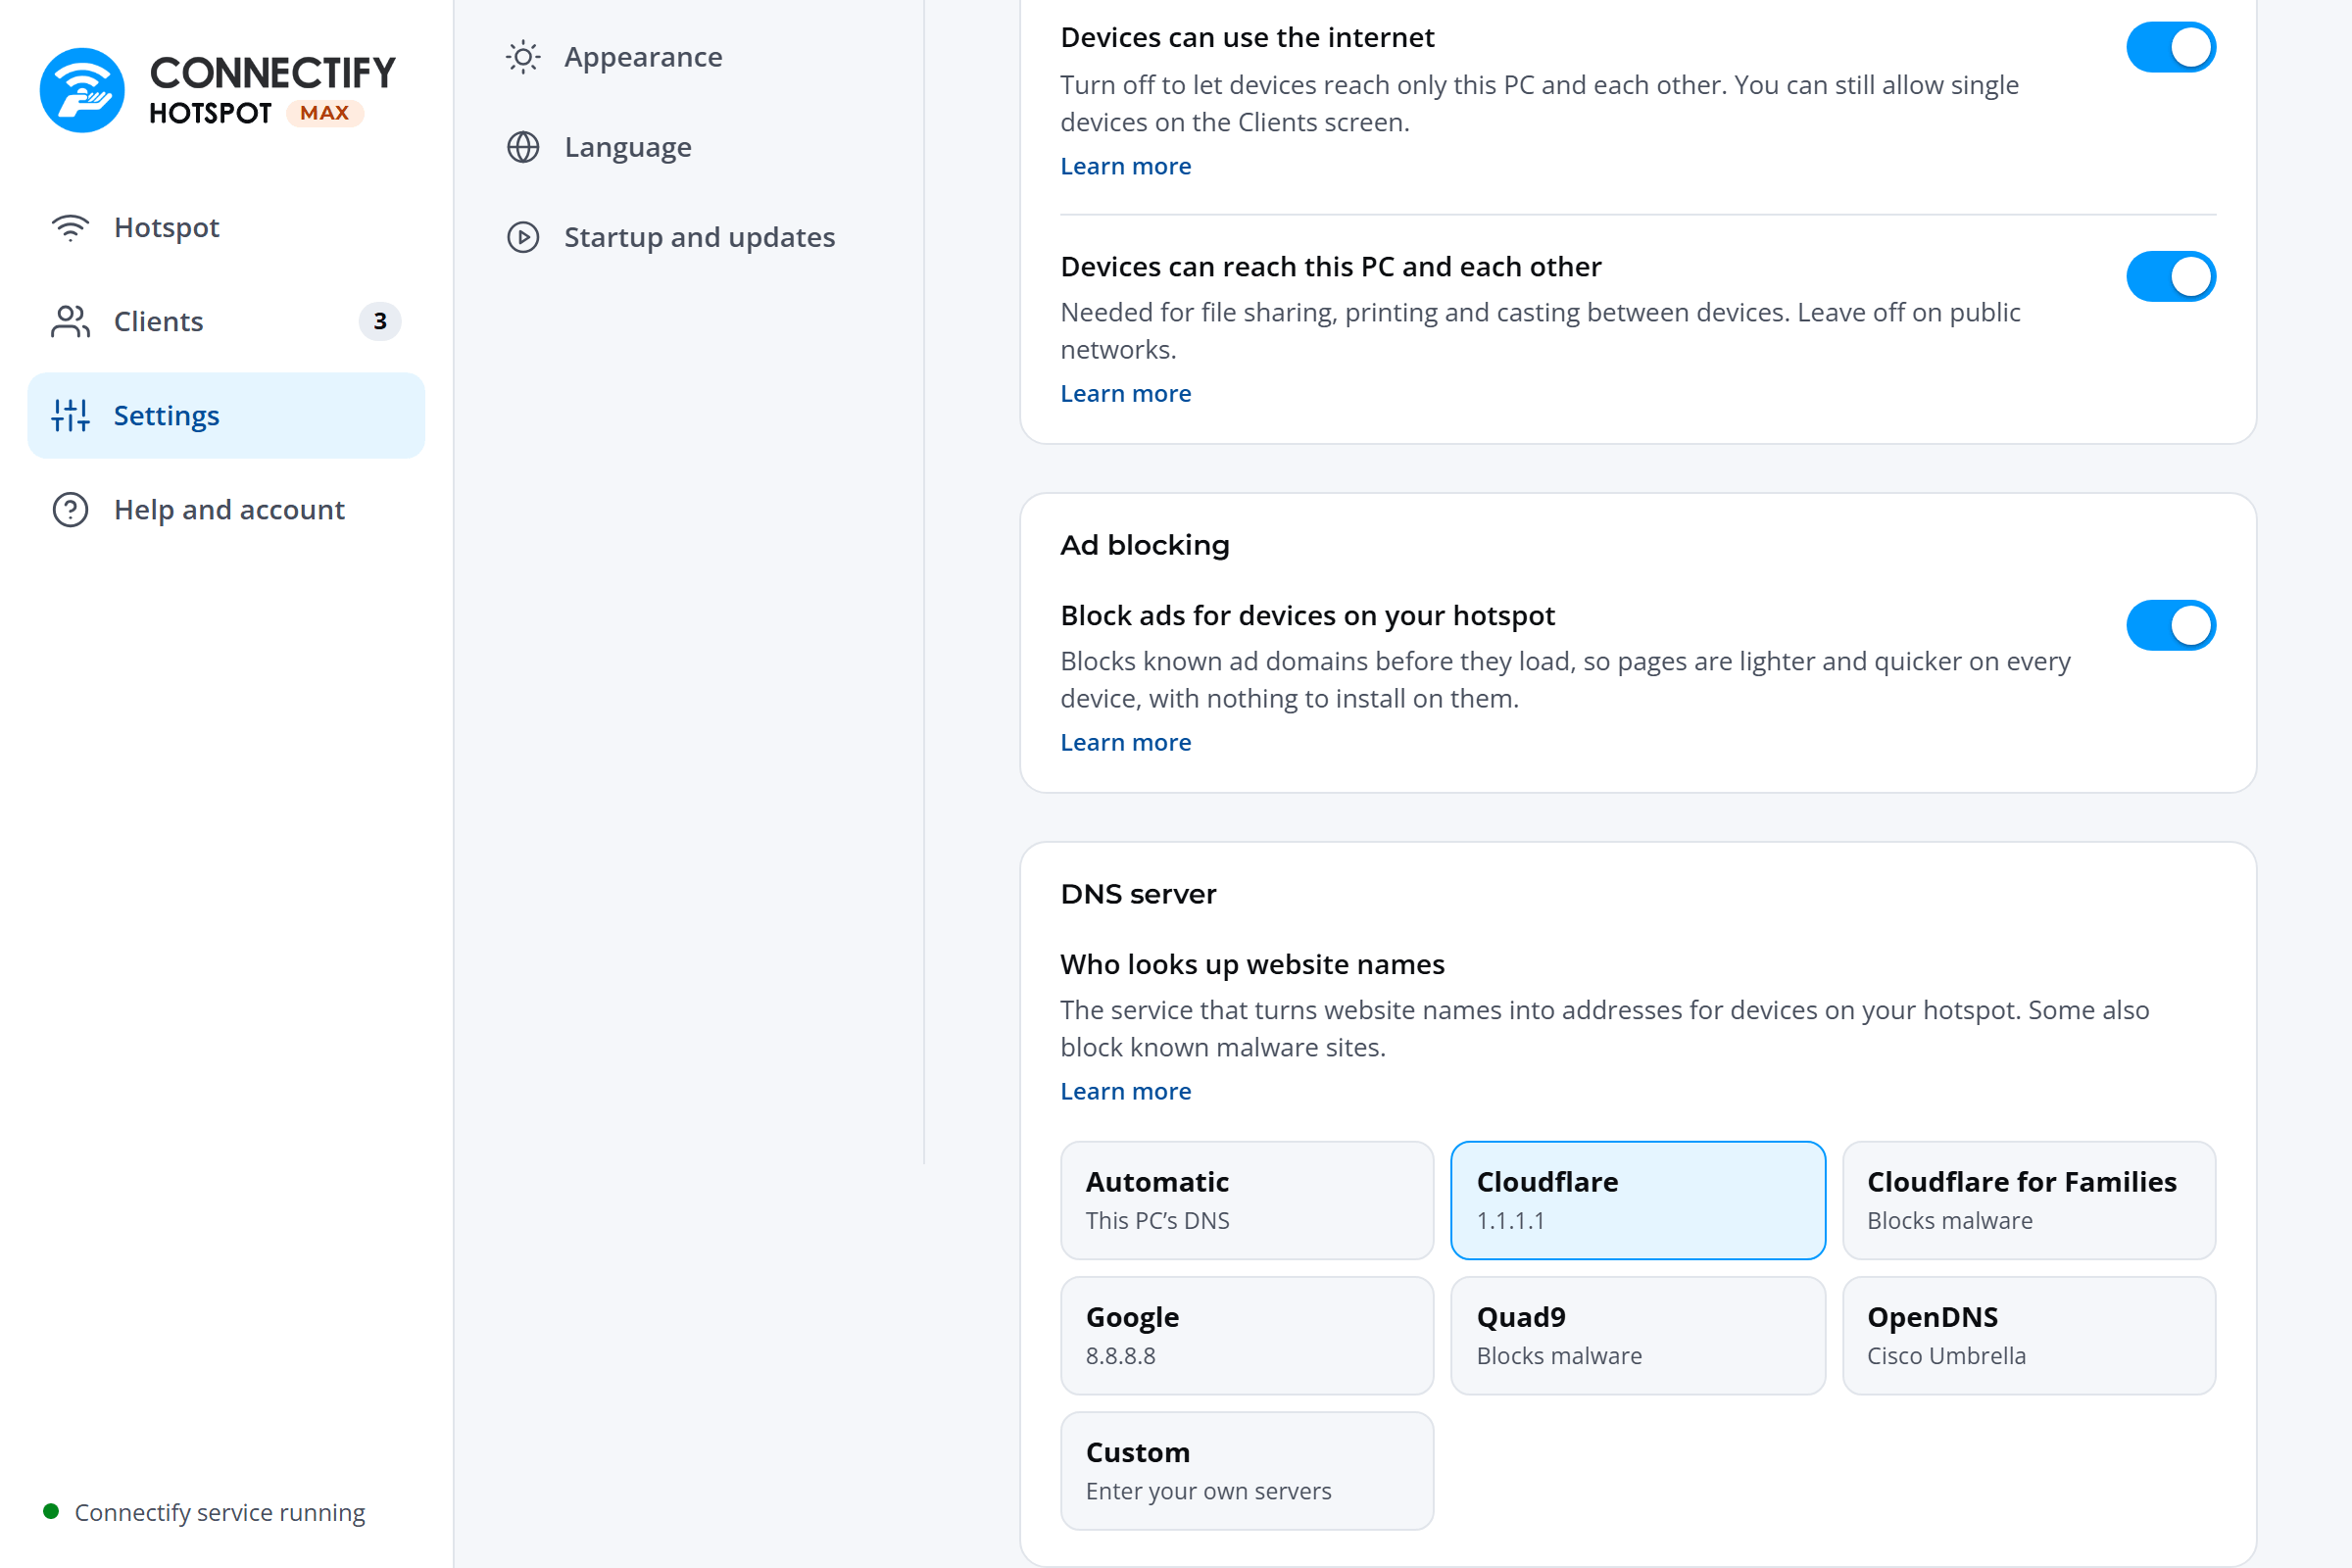
Task: Open Learn more under DNS server
Action: [1126, 1092]
